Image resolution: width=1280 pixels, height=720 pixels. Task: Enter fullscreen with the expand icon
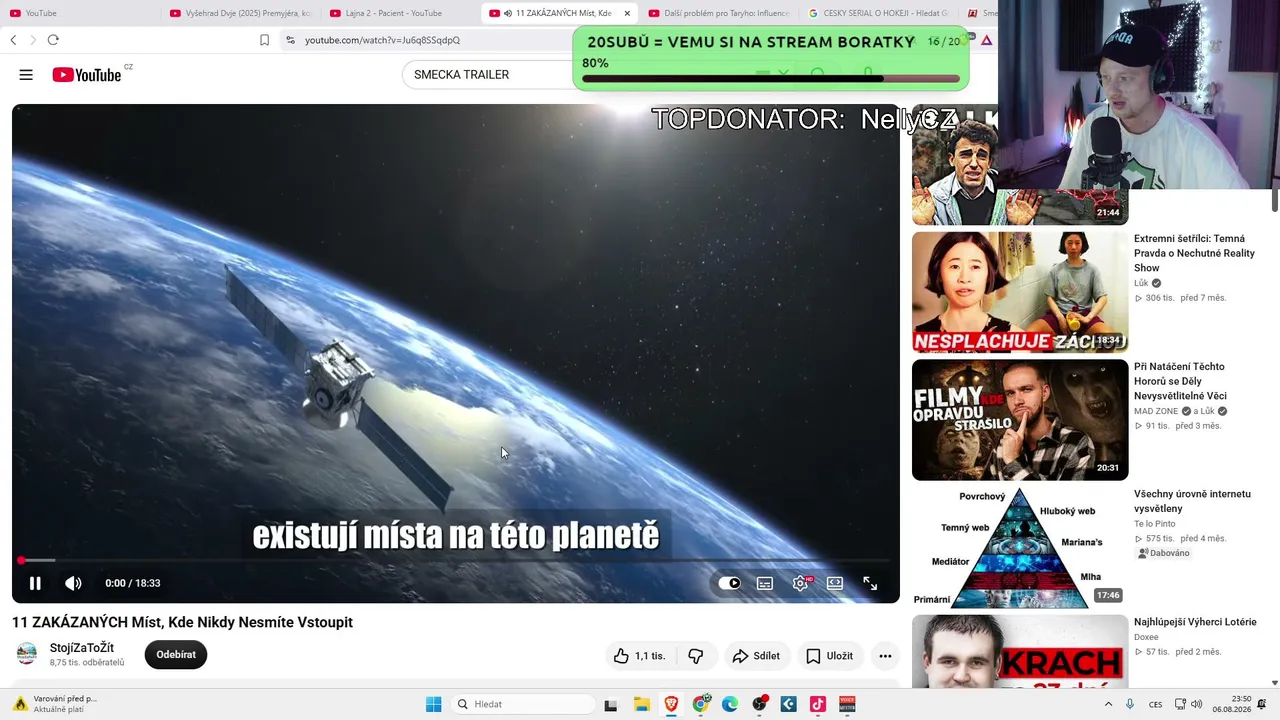870,583
